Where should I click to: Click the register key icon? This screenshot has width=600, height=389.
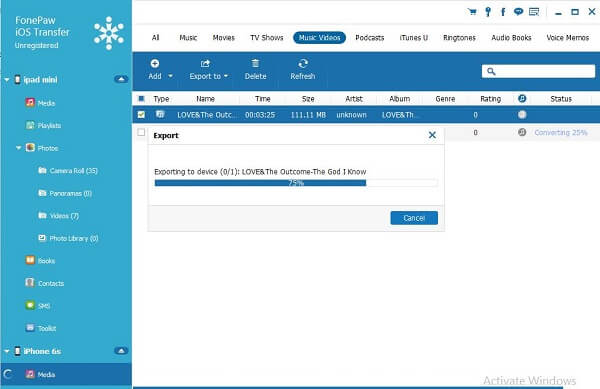488,12
